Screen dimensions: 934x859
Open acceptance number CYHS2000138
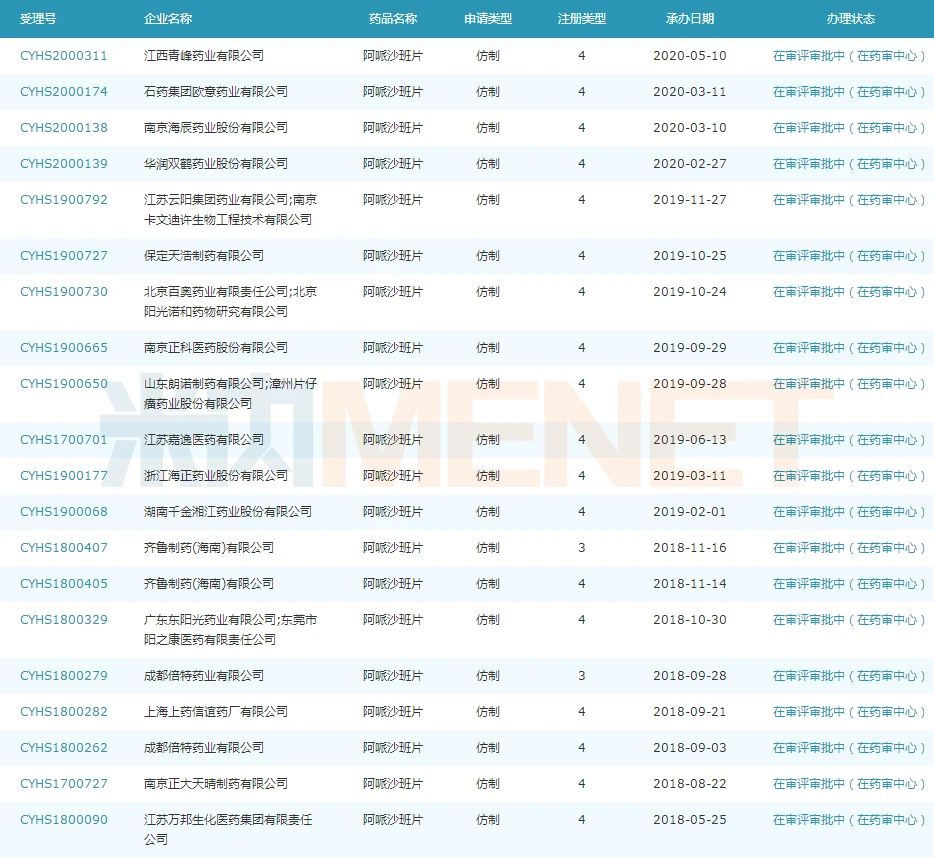64,127
